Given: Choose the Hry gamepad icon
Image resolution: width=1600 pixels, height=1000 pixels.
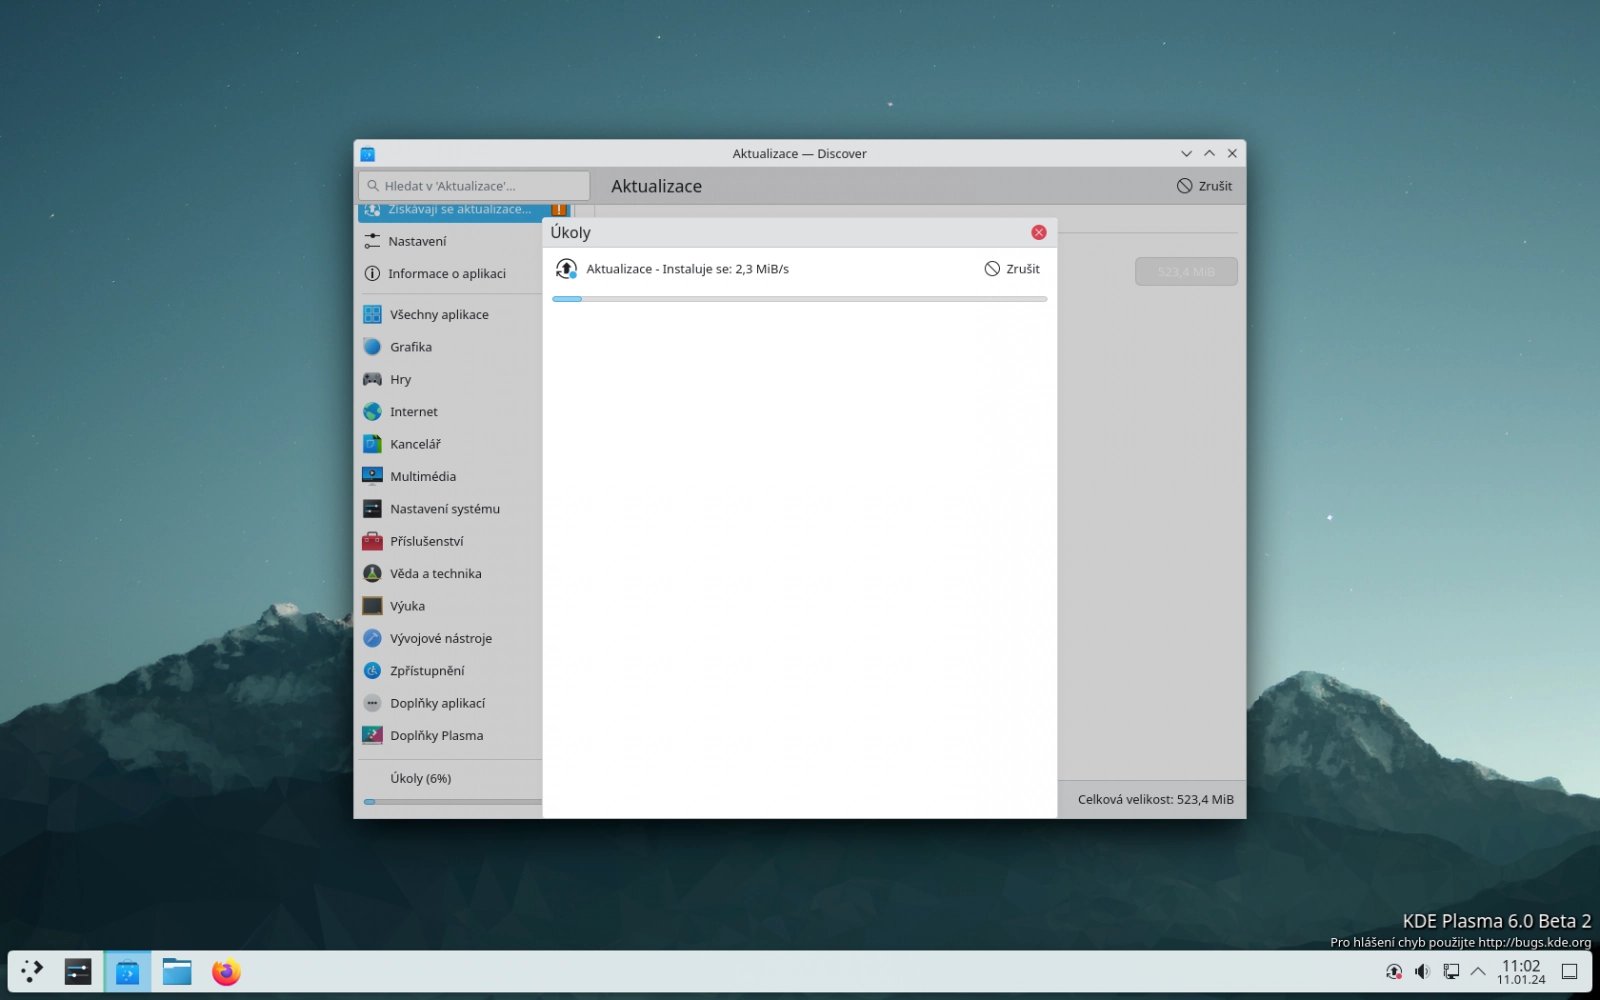Looking at the screenshot, I should [372, 379].
